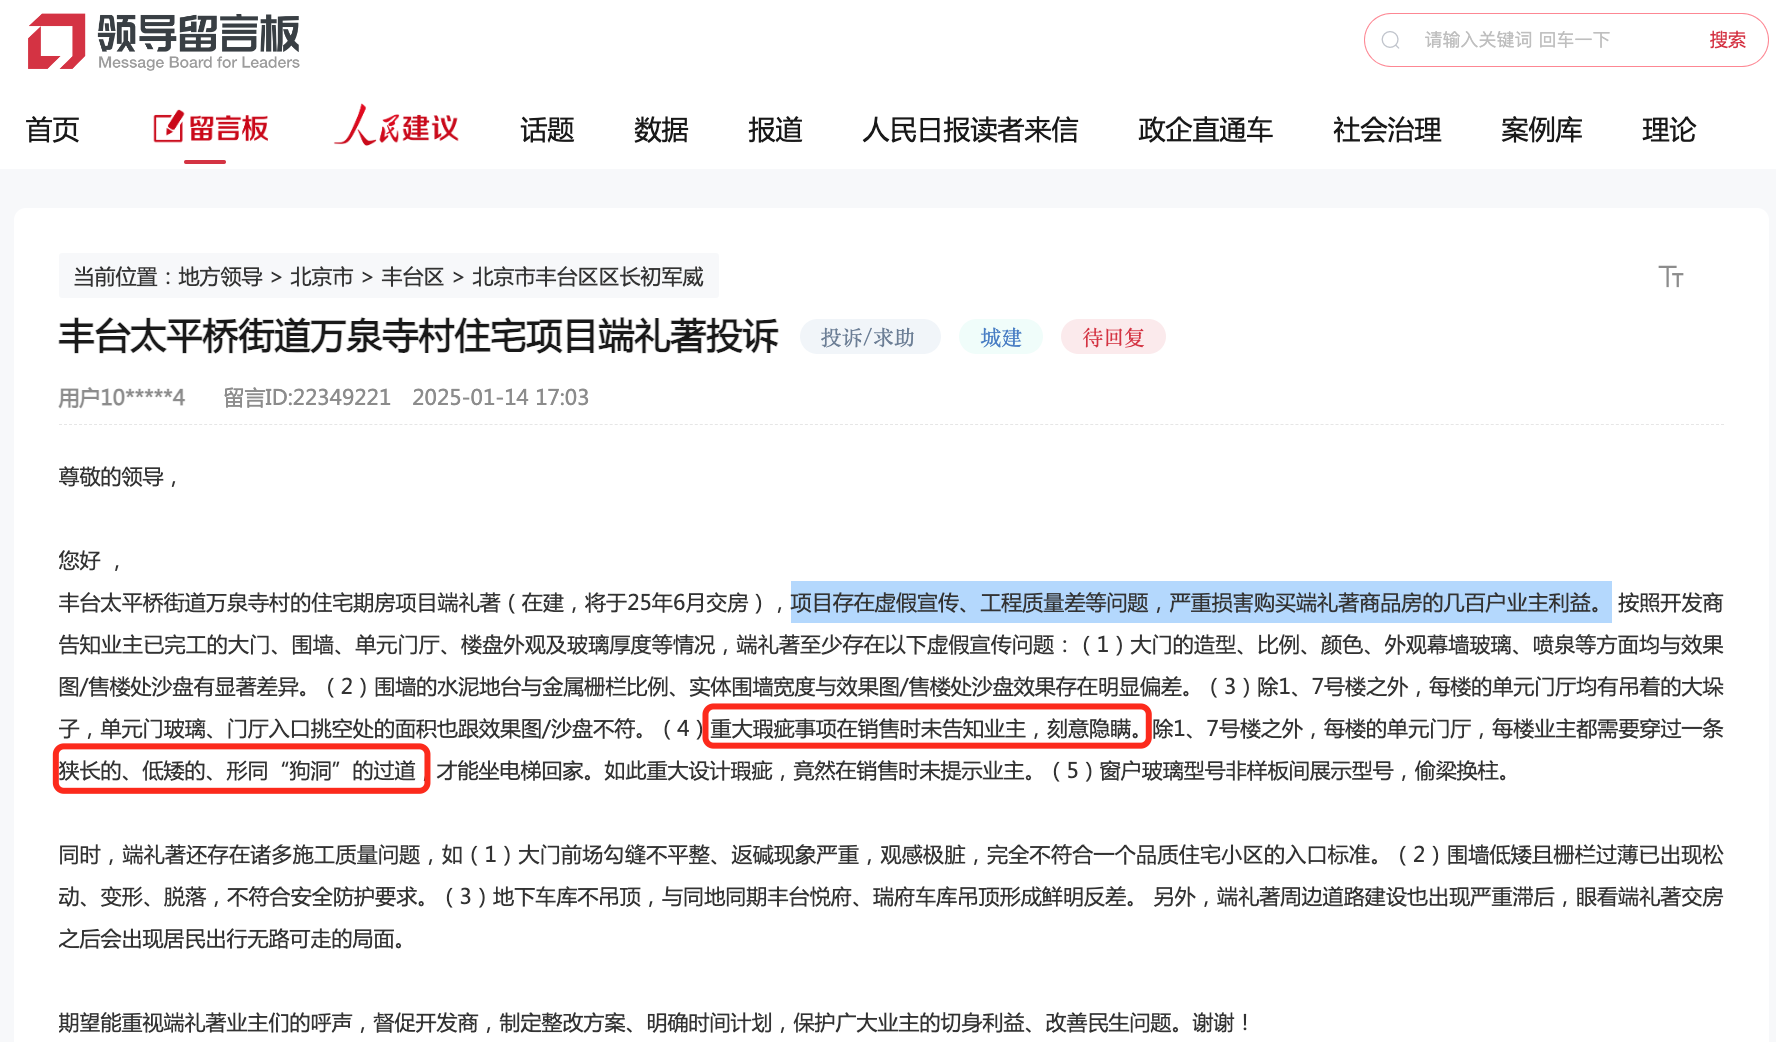Click the search magnifier icon
This screenshot has height=1042, width=1776.
point(1390,40)
